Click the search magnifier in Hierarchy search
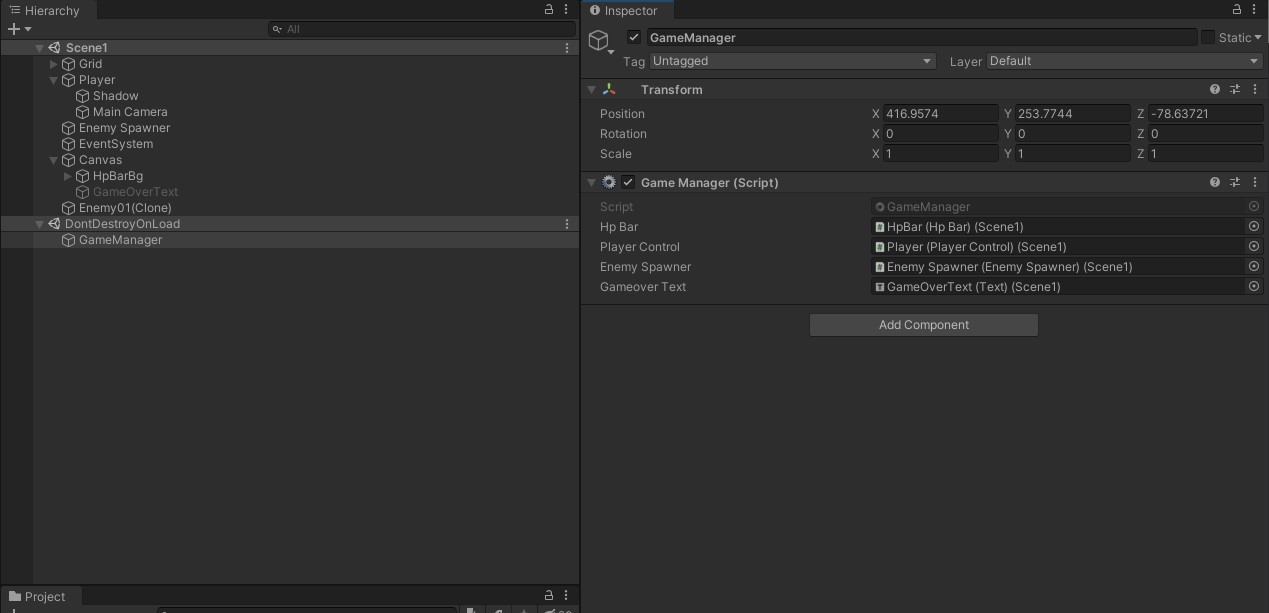Viewport: 1269px width, 613px height. (277, 29)
